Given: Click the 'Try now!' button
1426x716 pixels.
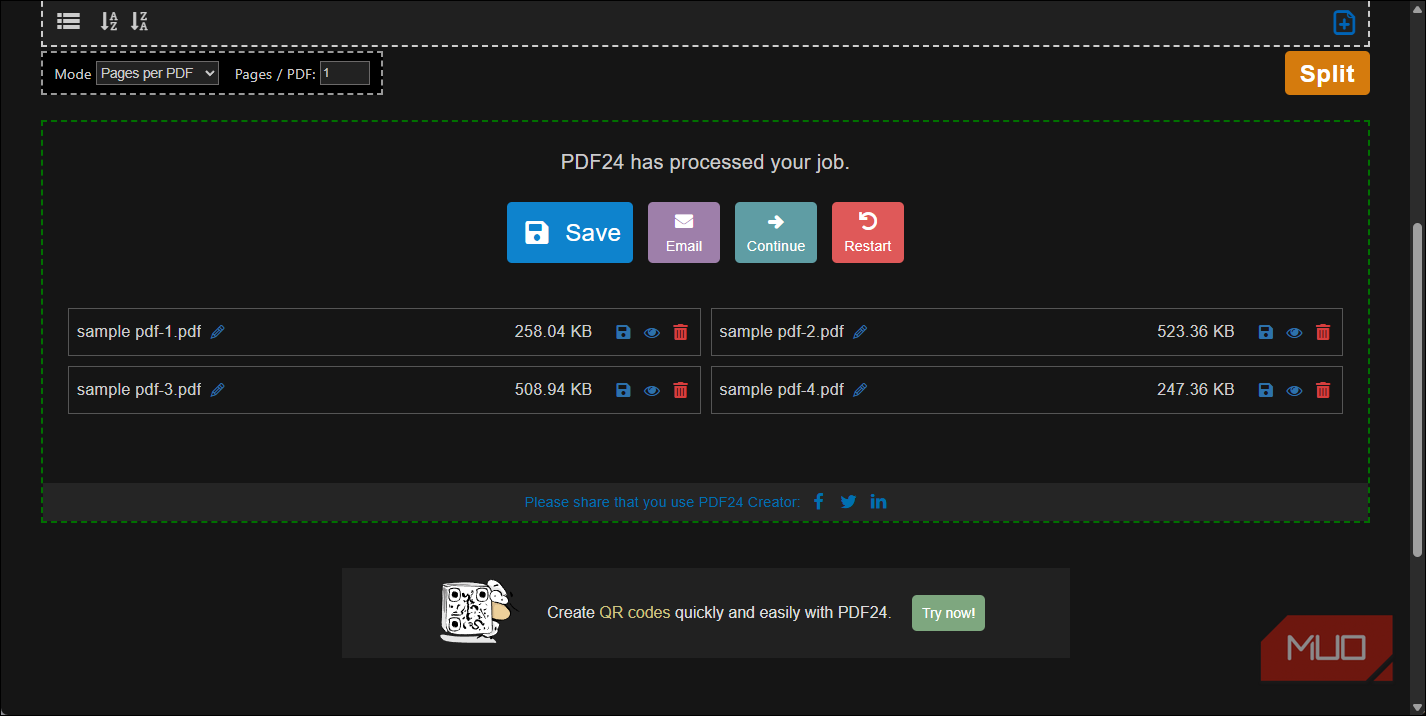Looking at the screenshot, I should click(948, 613).
